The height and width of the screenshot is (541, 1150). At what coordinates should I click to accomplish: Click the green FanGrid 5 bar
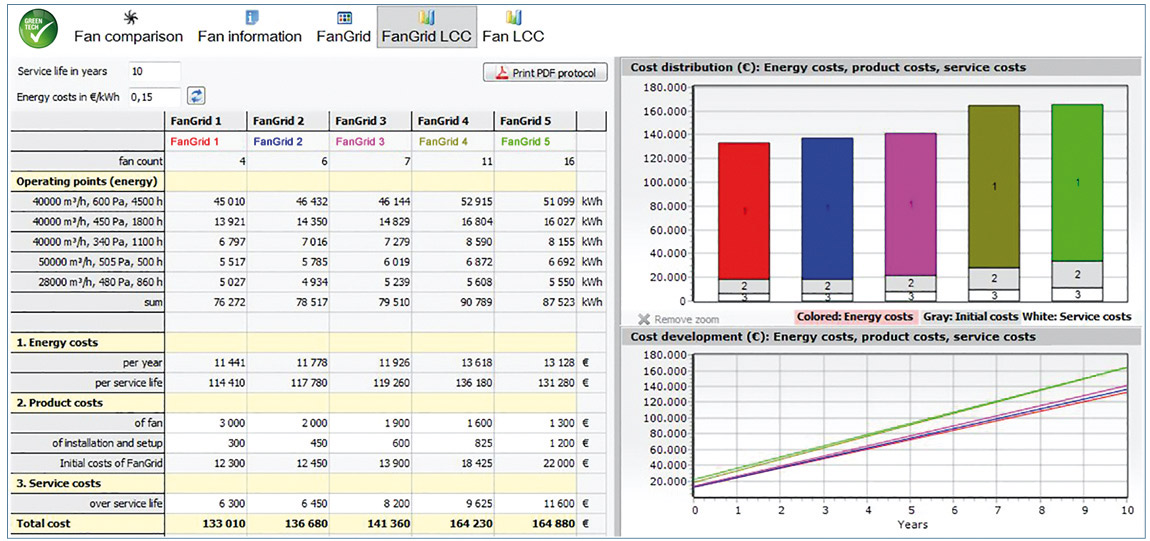tap(1077, 183)
